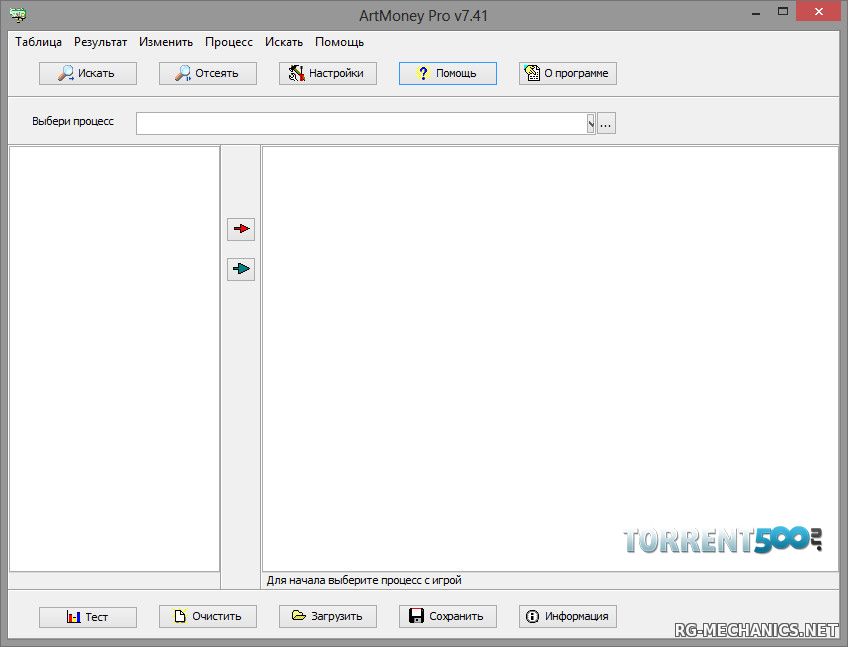Click Загрузить to load a table
848x647 pixels.
(328, 616)
